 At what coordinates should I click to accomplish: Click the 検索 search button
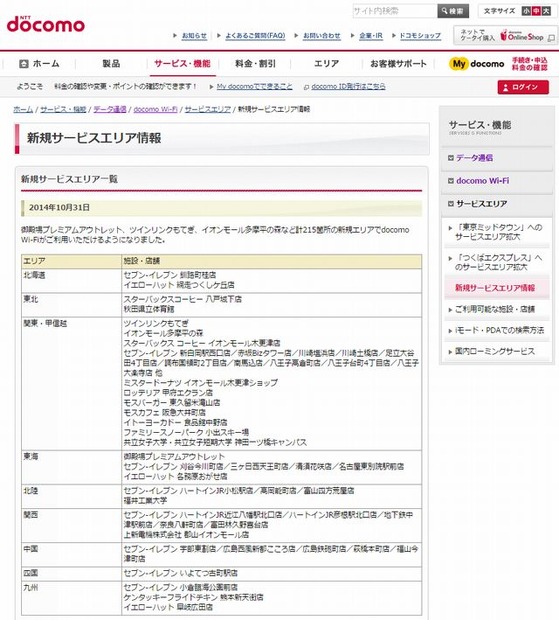(453, 11)
